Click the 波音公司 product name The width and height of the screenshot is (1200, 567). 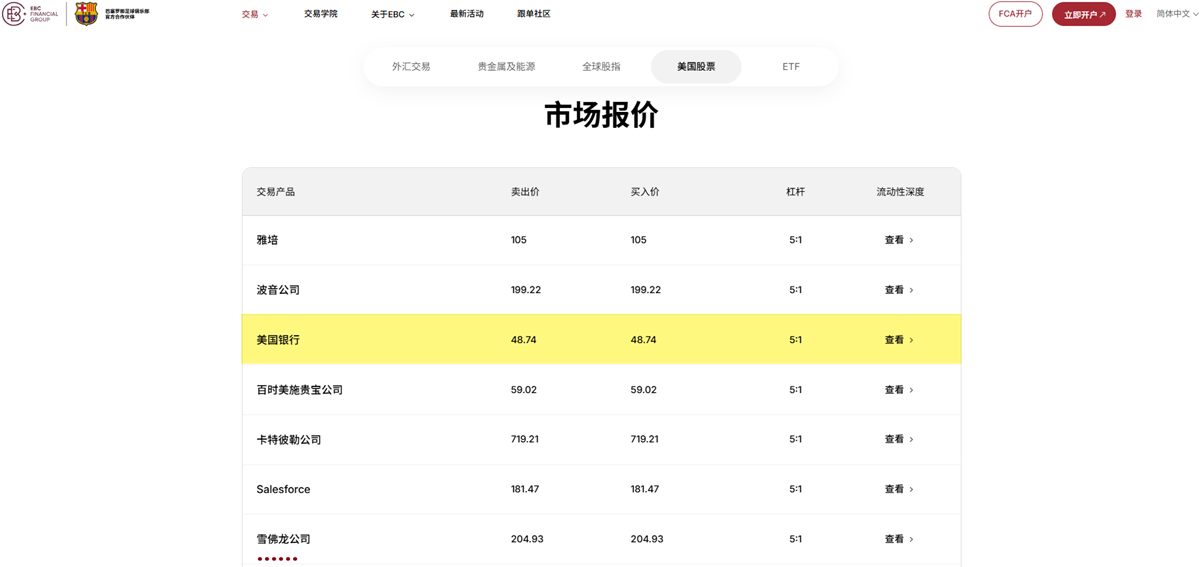tap(278, 290)
